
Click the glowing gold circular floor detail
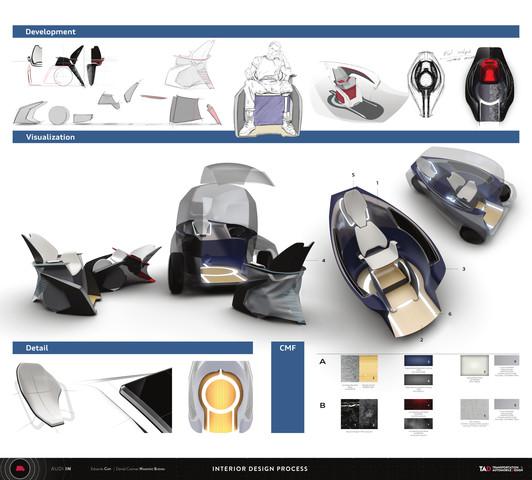pos(221,397)
